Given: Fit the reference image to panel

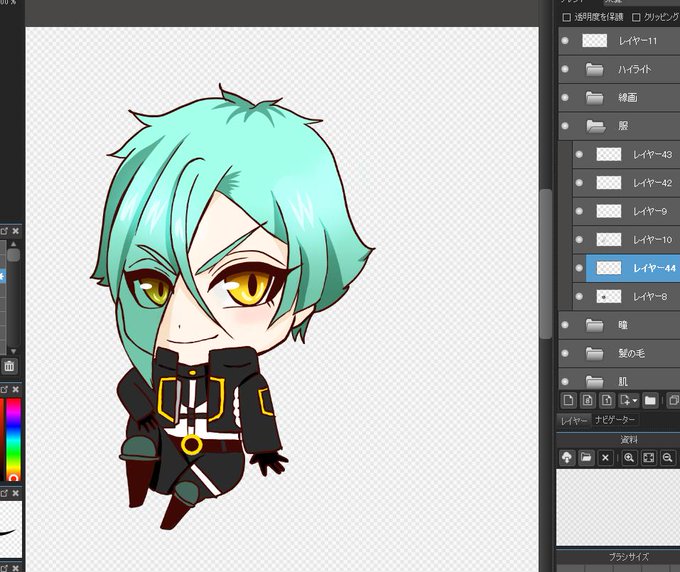Looking at the screenshot, I should pyautogui.click(x=649, y=458).
